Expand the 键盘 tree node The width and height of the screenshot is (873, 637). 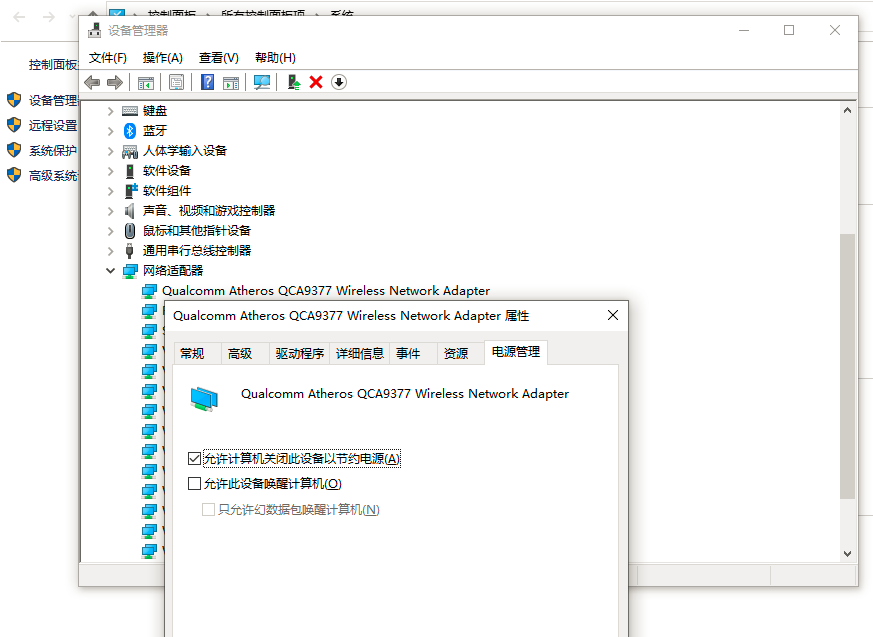(110, 111)
